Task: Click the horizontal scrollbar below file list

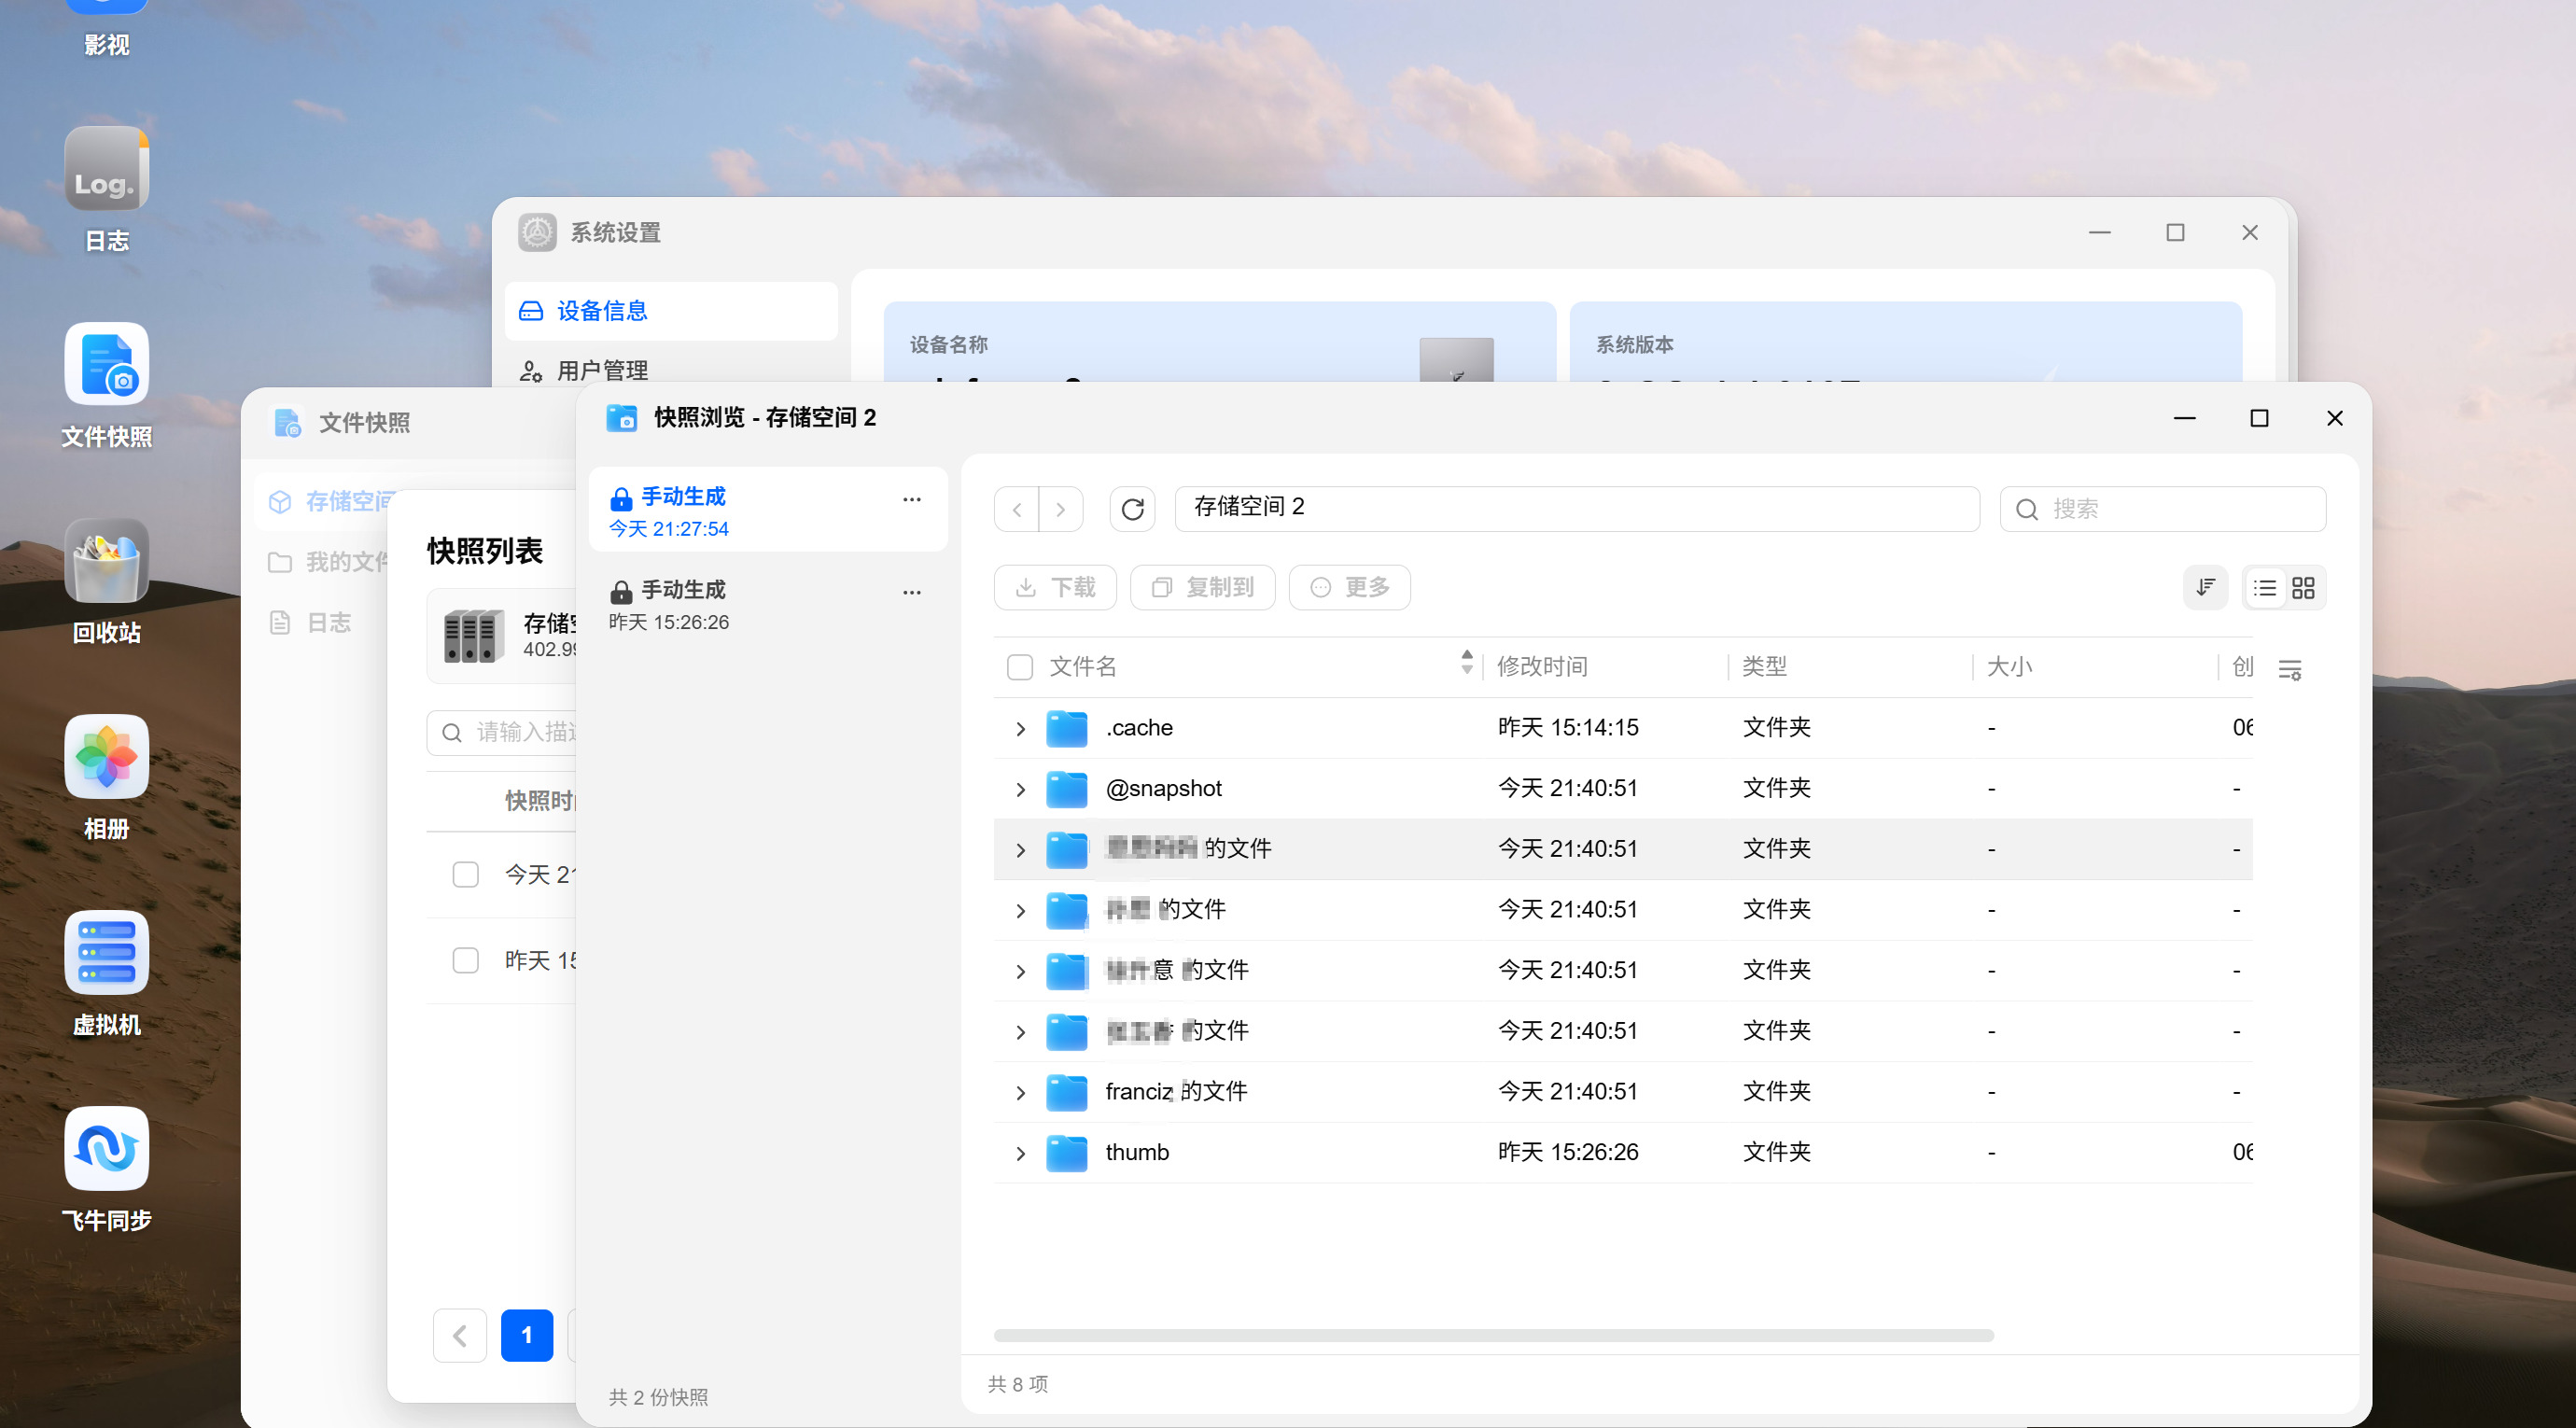Action: pos(1493,1335)
